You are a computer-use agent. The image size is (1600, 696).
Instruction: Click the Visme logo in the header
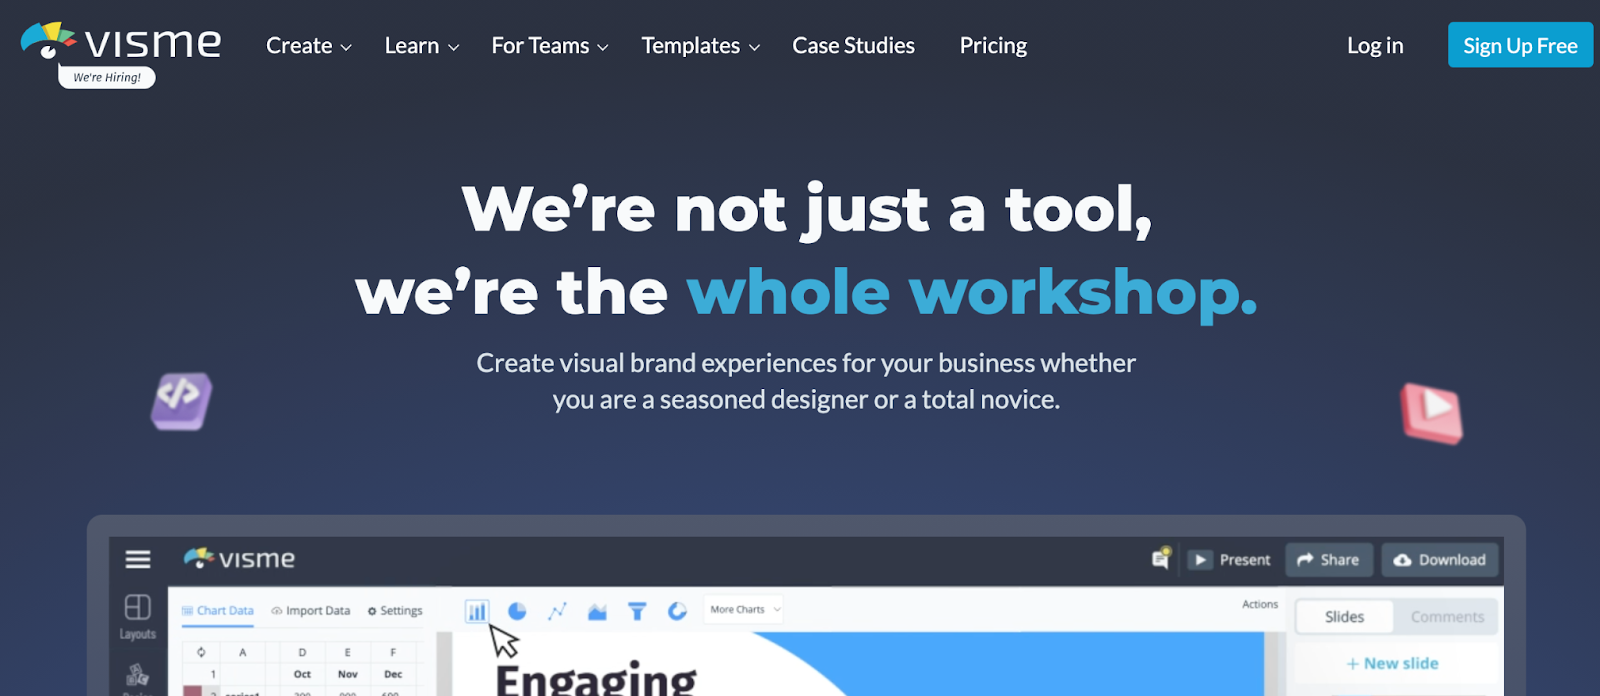(x=121, y=42)
